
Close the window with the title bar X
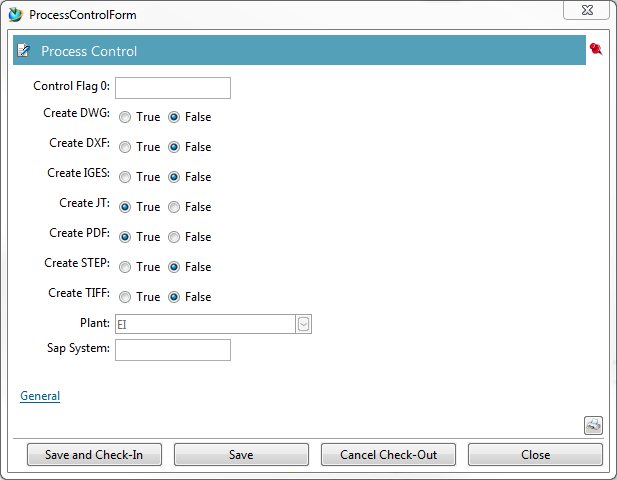[586, 10]
